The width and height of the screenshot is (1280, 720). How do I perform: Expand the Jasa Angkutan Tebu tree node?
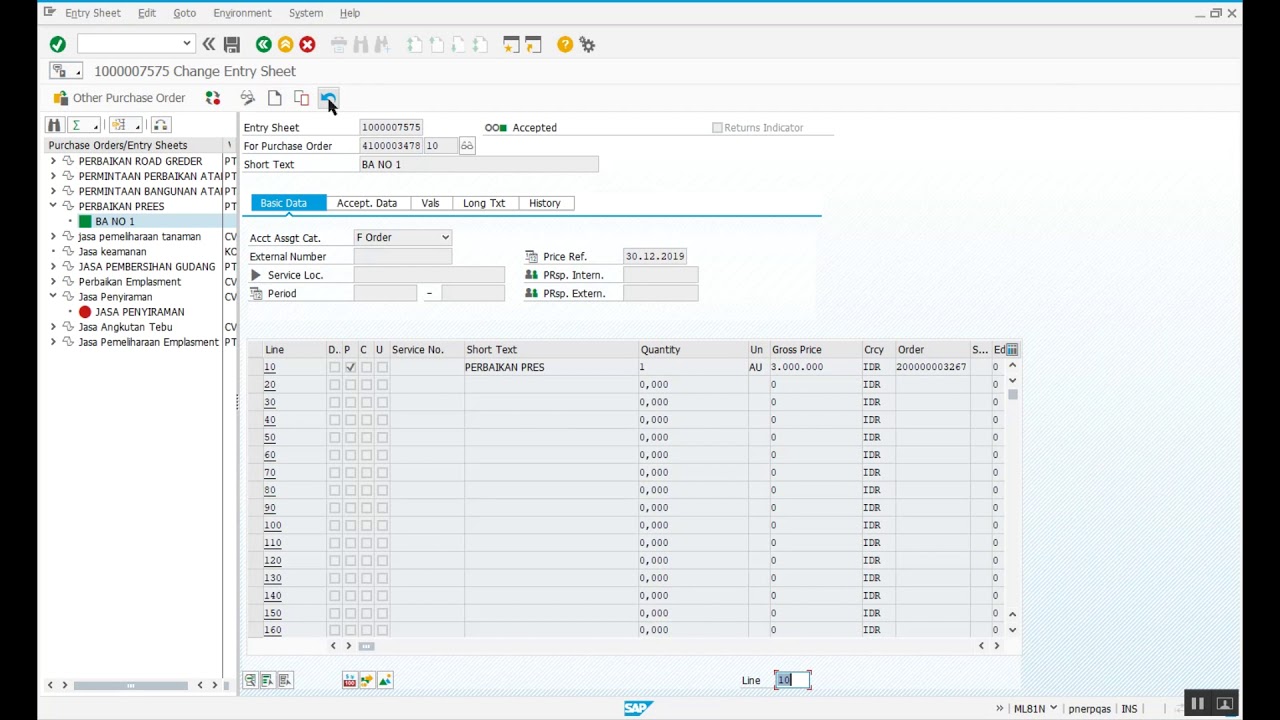coord(53,327)
